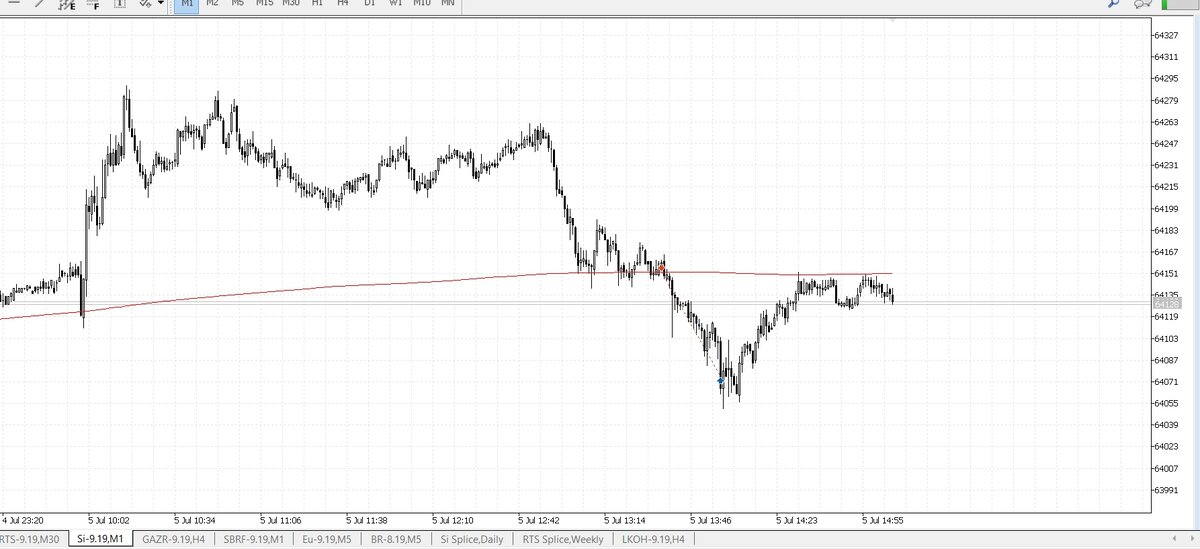Switch chart to M15 timeframe
Screen dimensions: 1200x549
pyautogui.click(x=264, y=4)
